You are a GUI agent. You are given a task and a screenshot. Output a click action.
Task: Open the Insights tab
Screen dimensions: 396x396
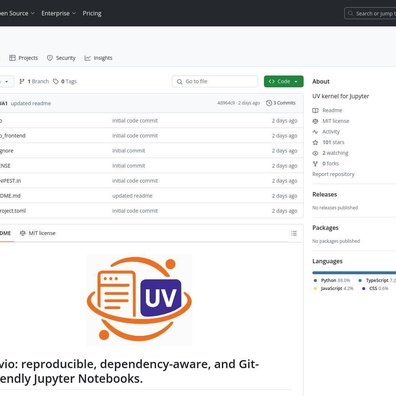click(98, 58)
